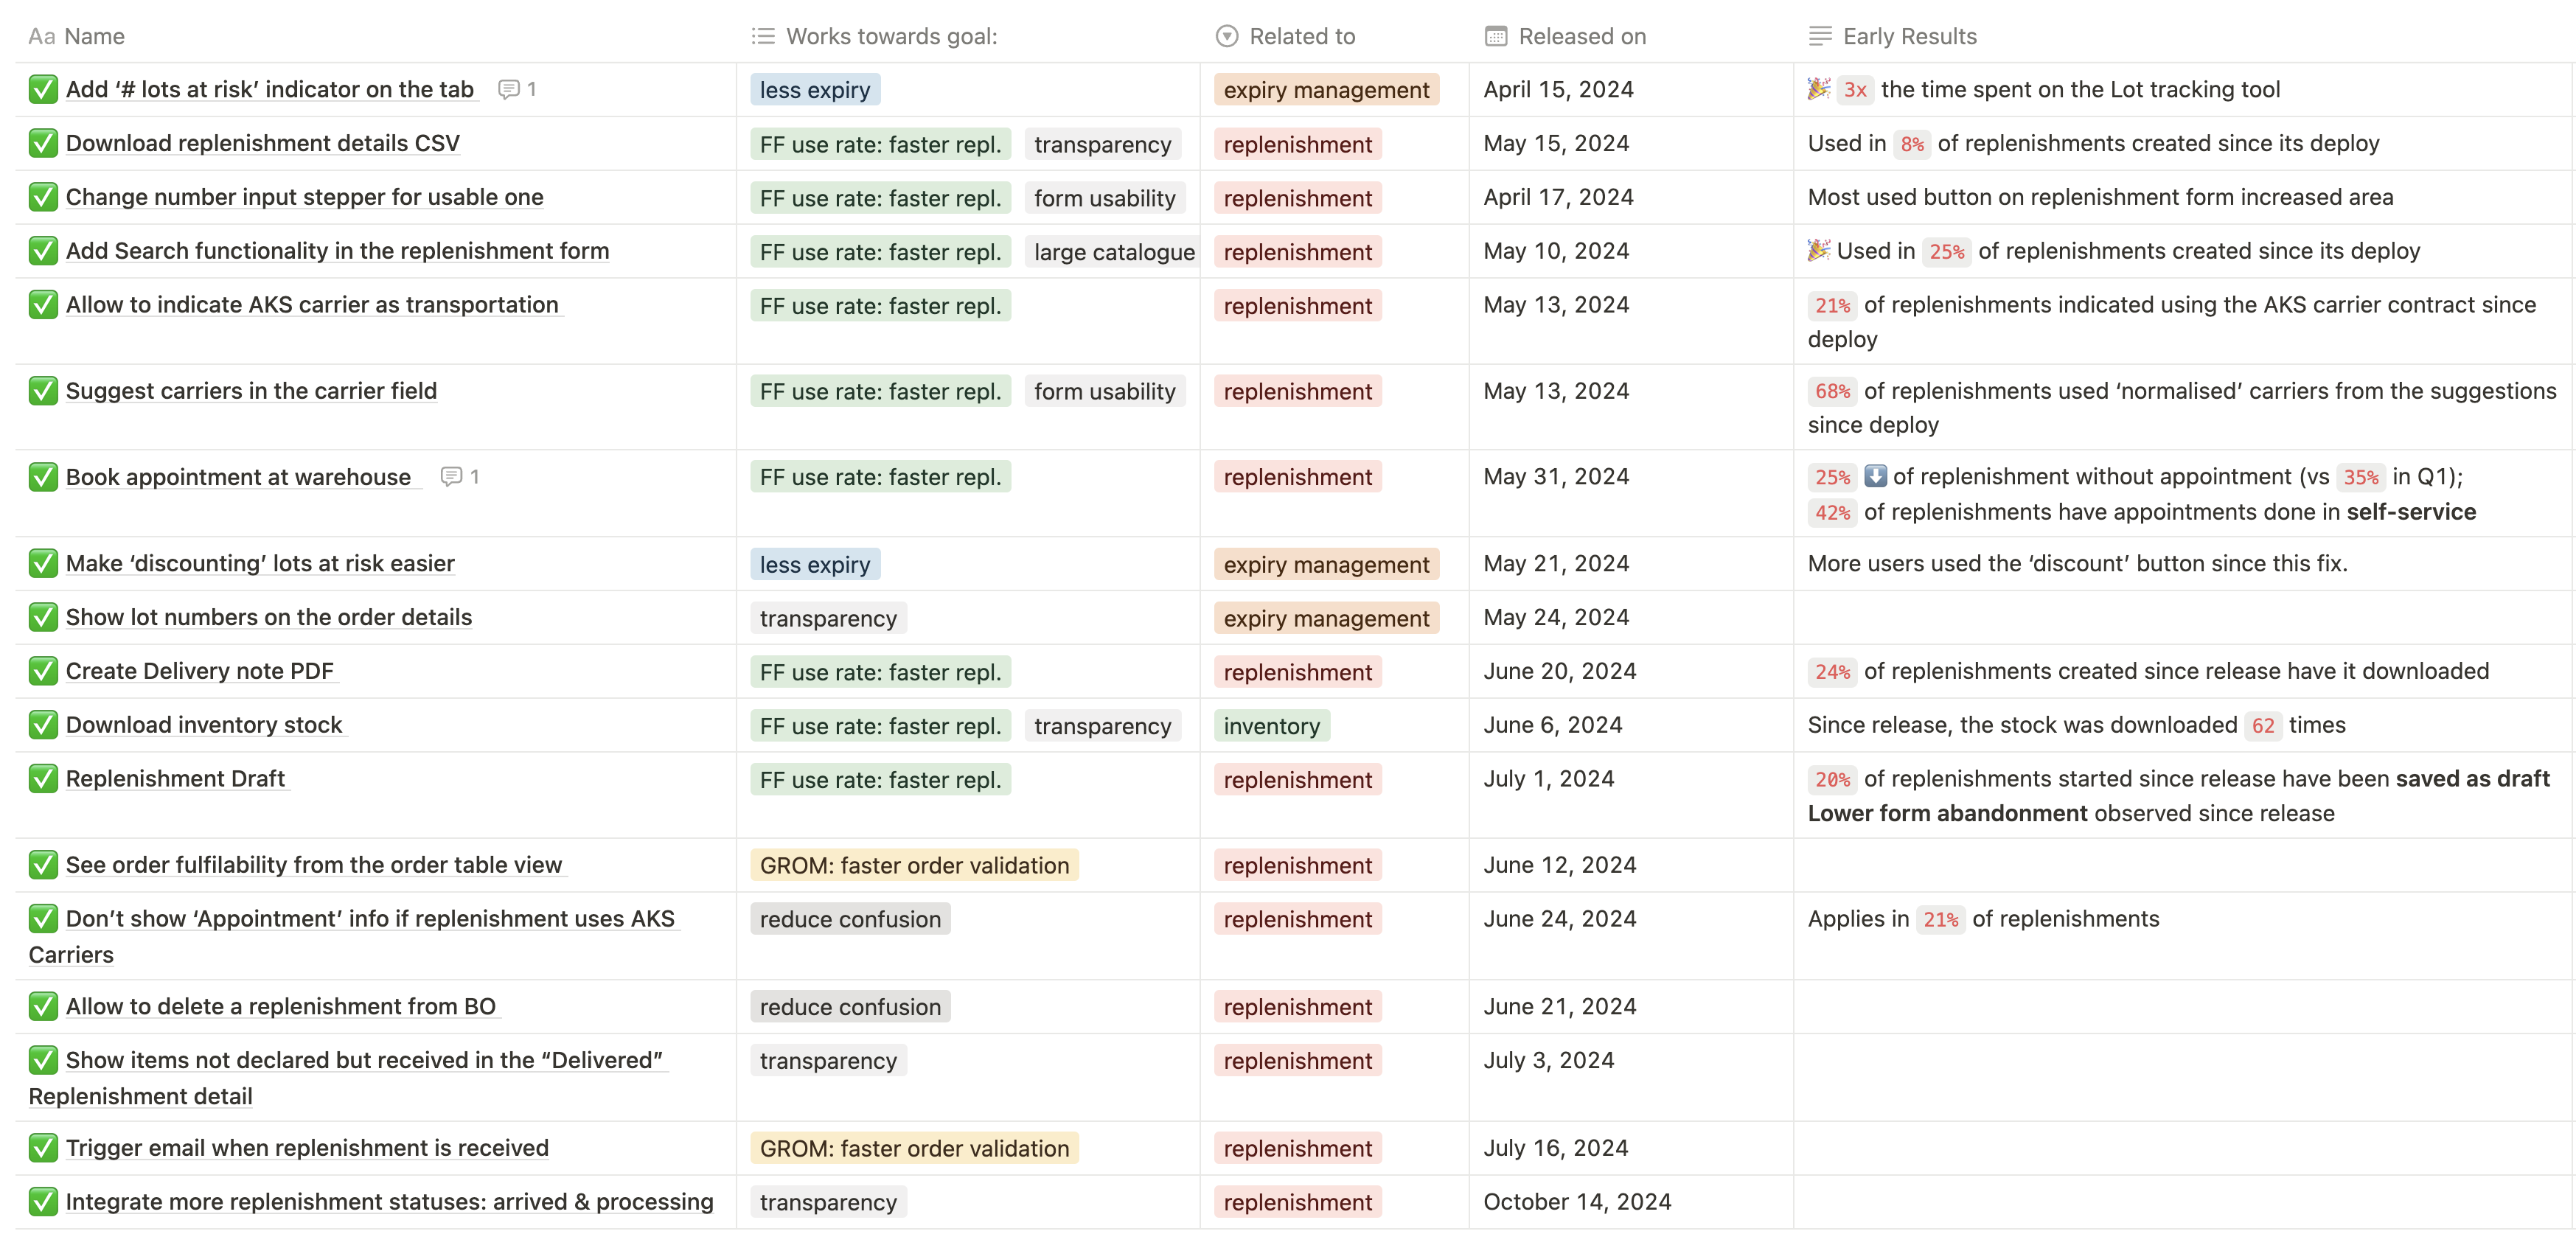Open page Download replenishment details CSV
2576x1234 pixels.
coord(263,143)
